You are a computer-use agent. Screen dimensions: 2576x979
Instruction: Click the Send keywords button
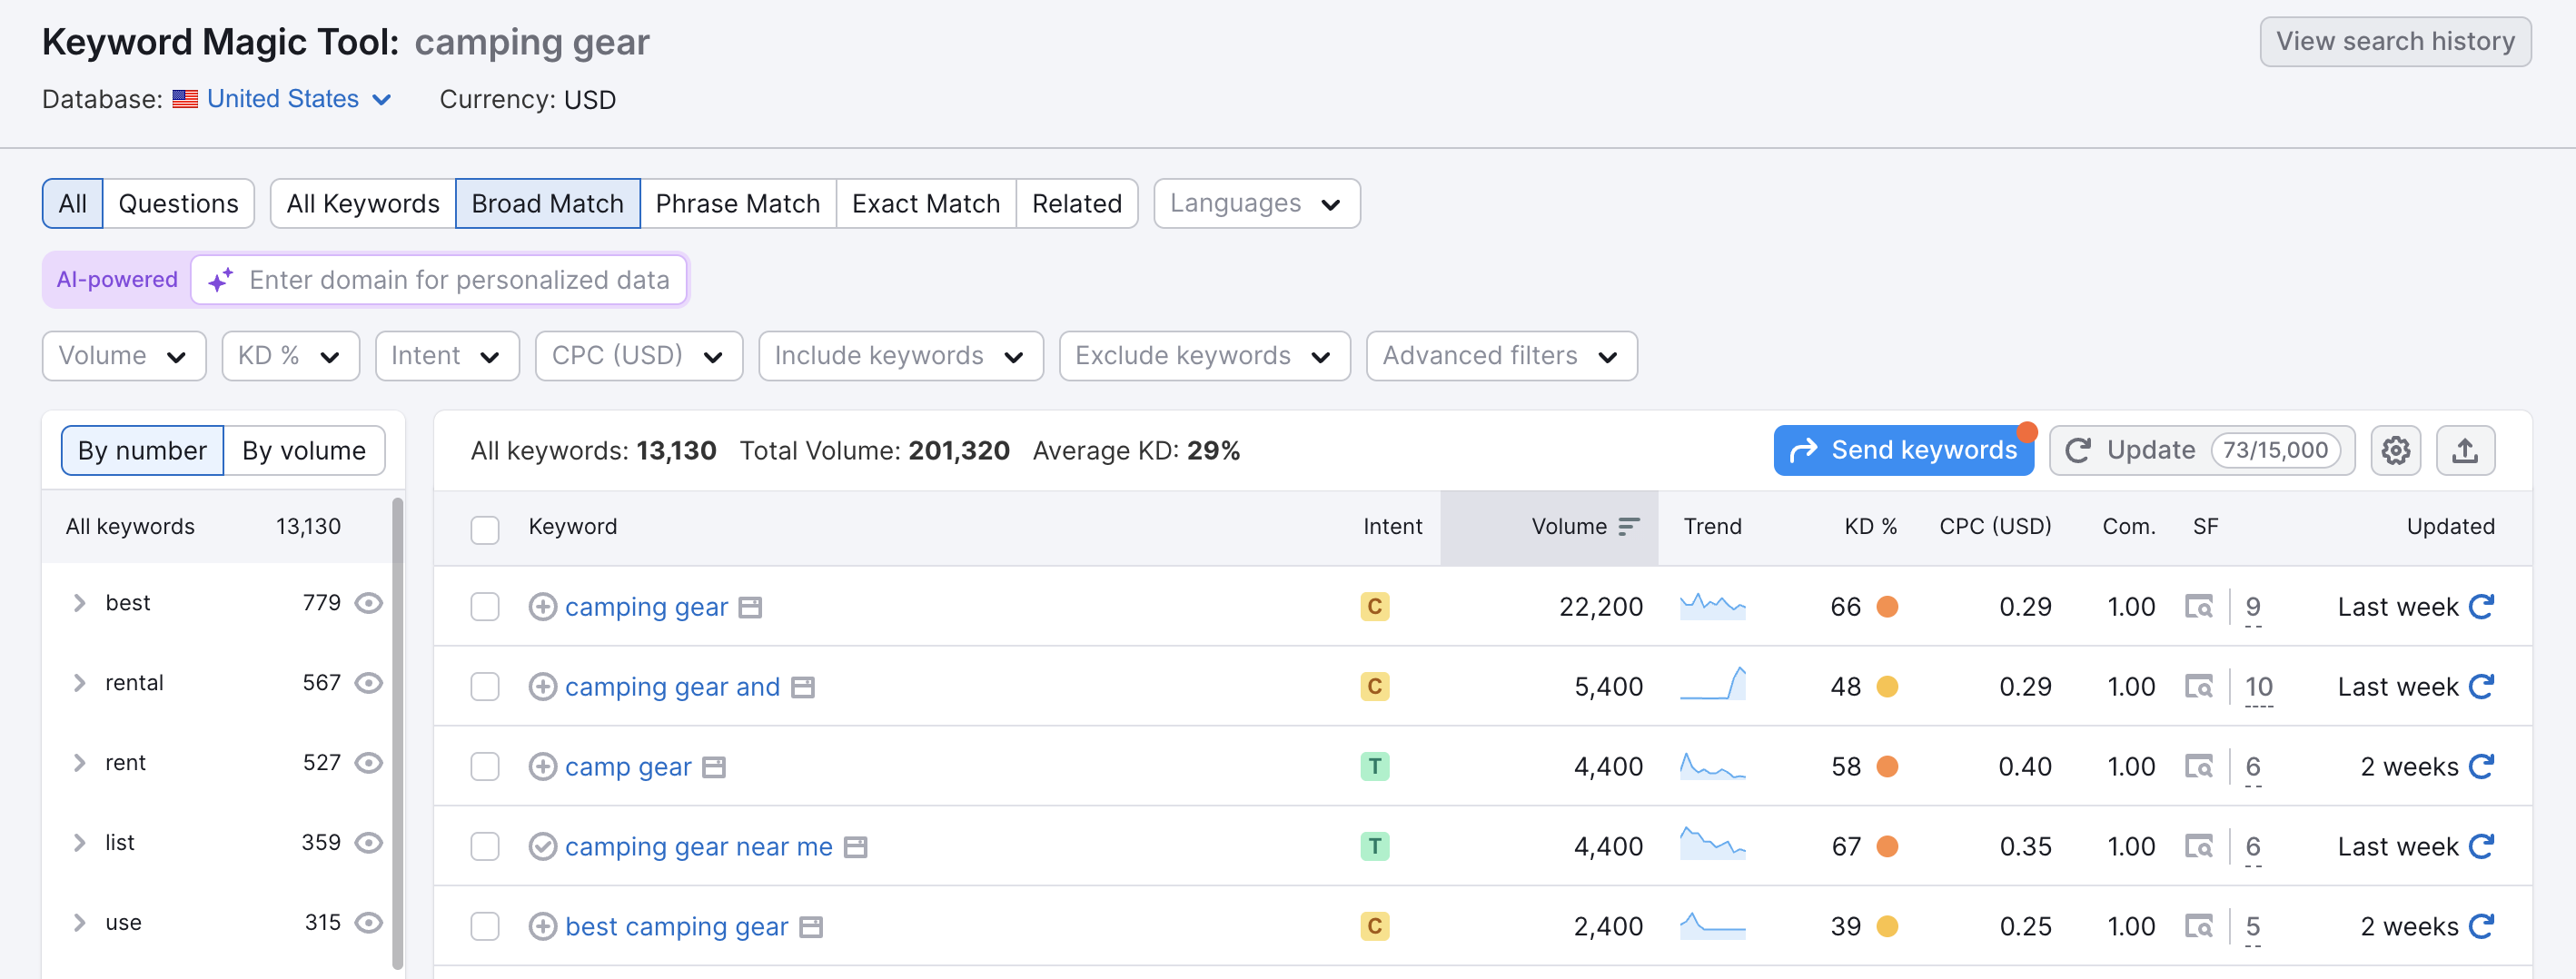[x=1903, y=450]
